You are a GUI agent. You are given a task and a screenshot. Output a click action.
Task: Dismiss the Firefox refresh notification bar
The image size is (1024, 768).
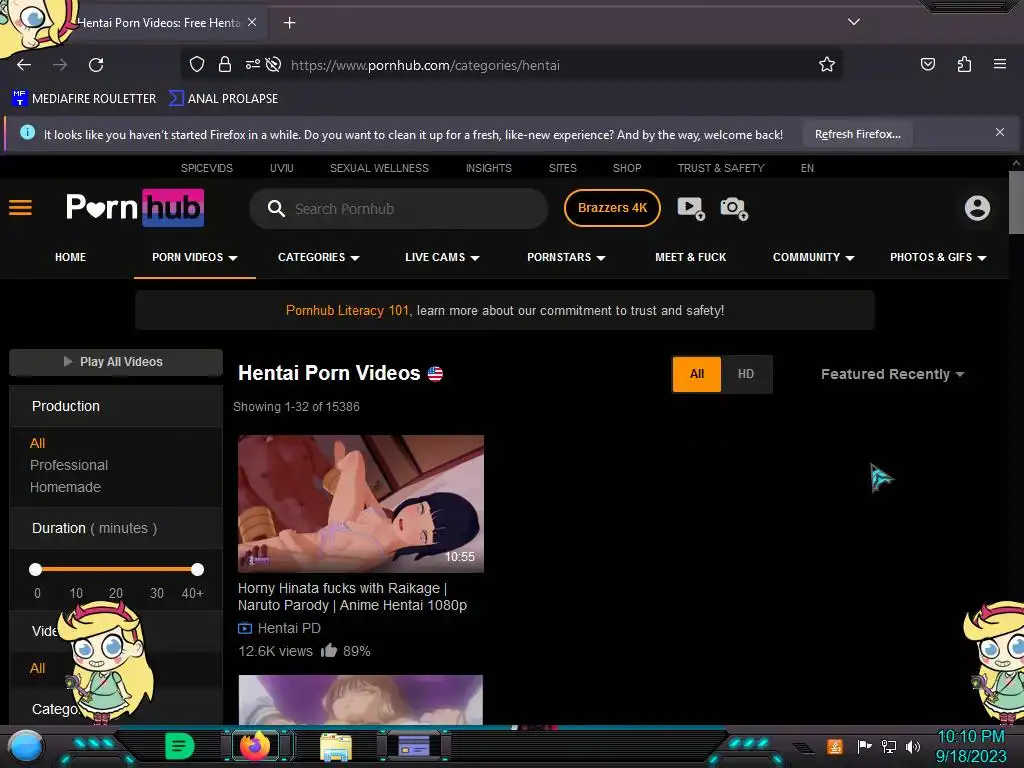(x=1000, y=132)
